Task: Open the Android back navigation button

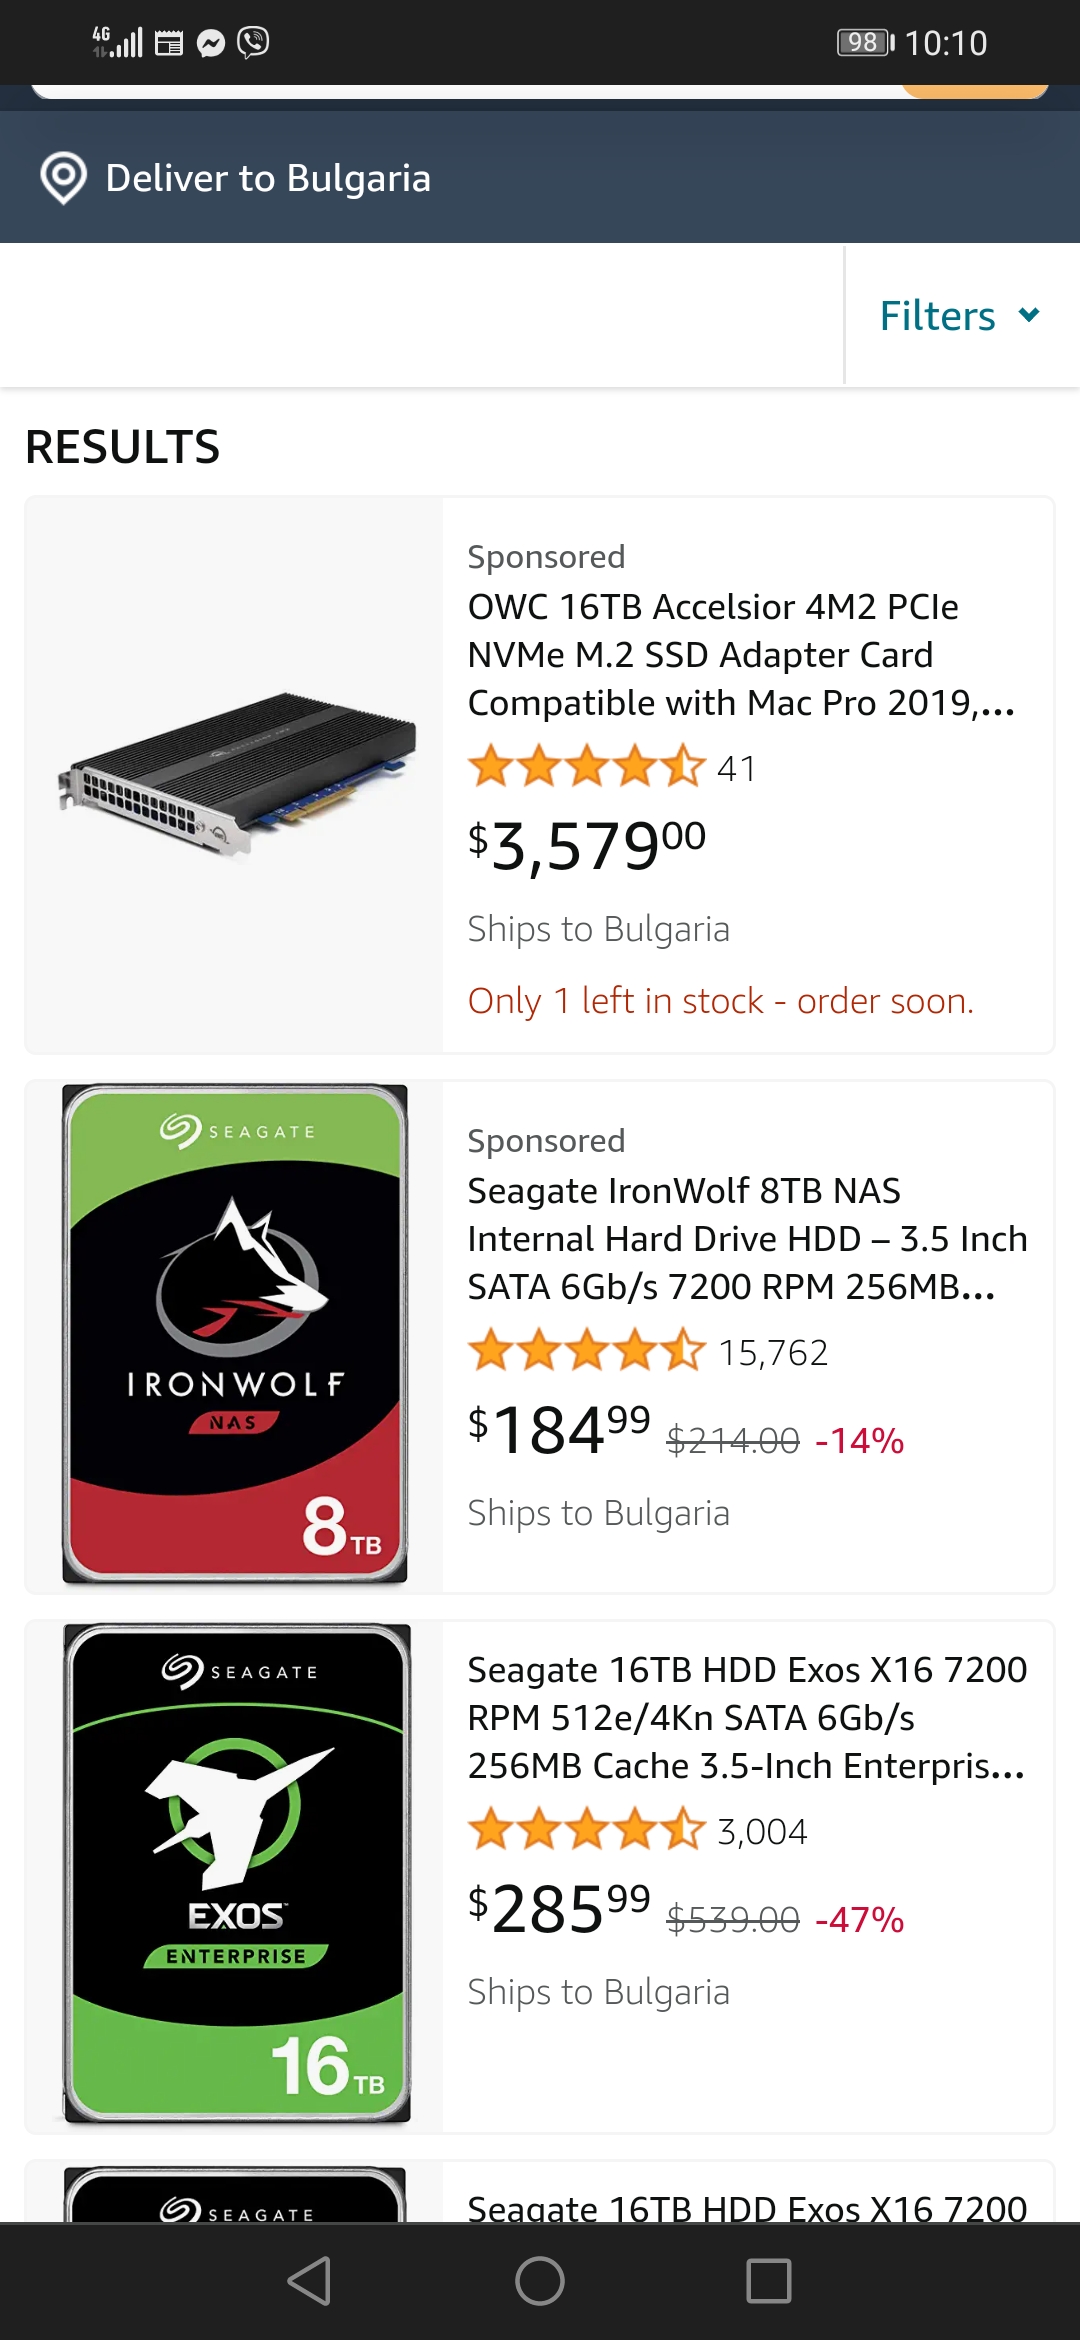Action: point(309,2281)
